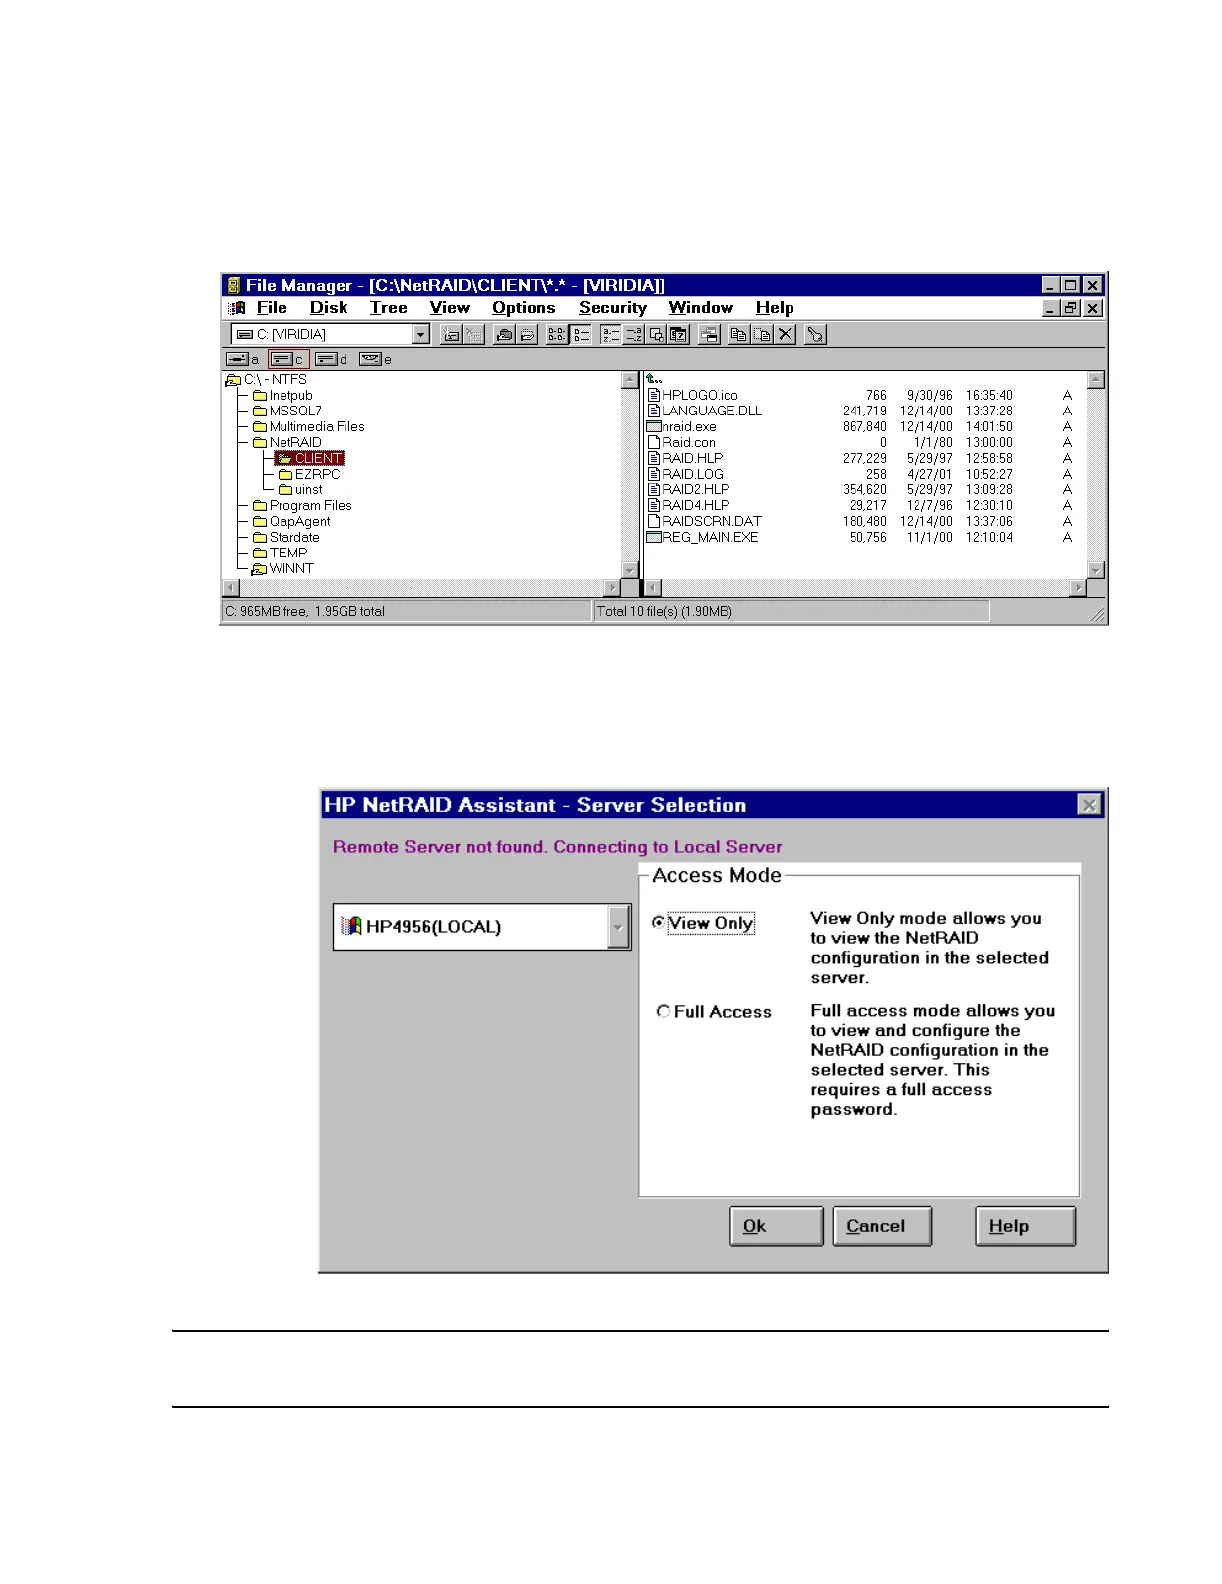The height and width of the screenshot is (1584, 1222).
Task: Open the C: [VIRIDIA] drive dropdown
Action: coord(421,335)
